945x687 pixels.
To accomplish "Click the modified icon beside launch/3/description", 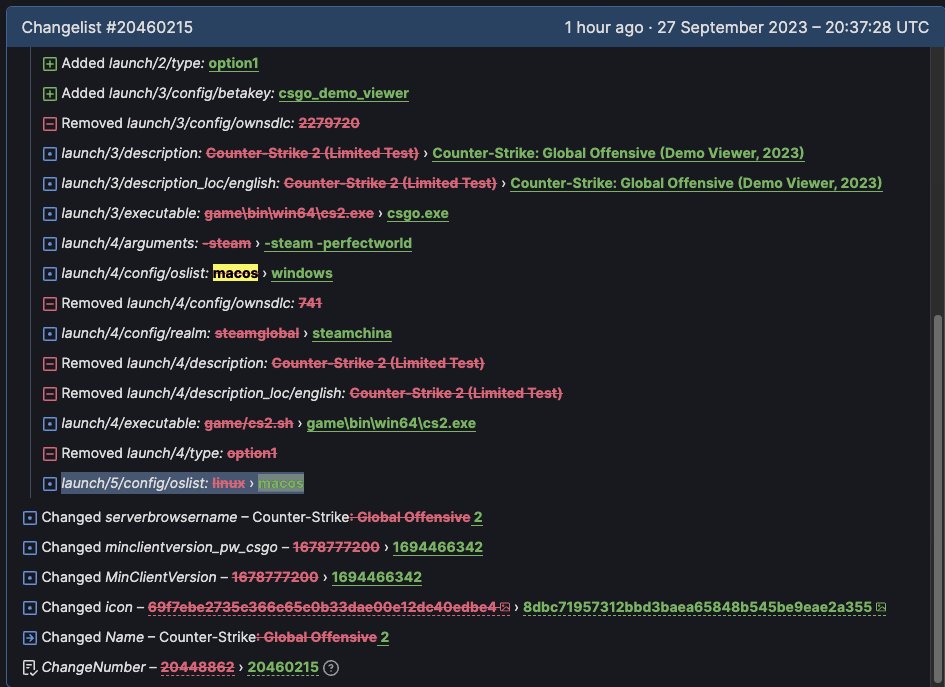I will coord(50,154).
